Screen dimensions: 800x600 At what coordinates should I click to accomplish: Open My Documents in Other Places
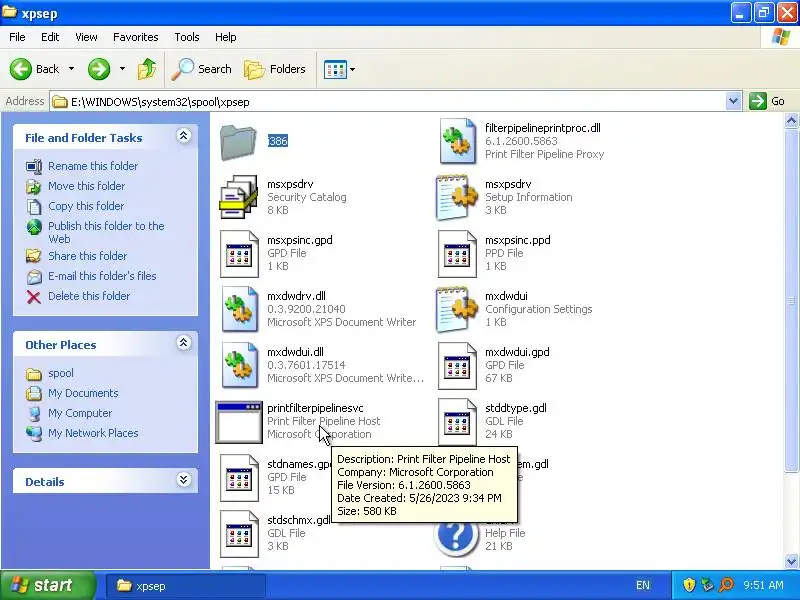click(x=83, y=393)
